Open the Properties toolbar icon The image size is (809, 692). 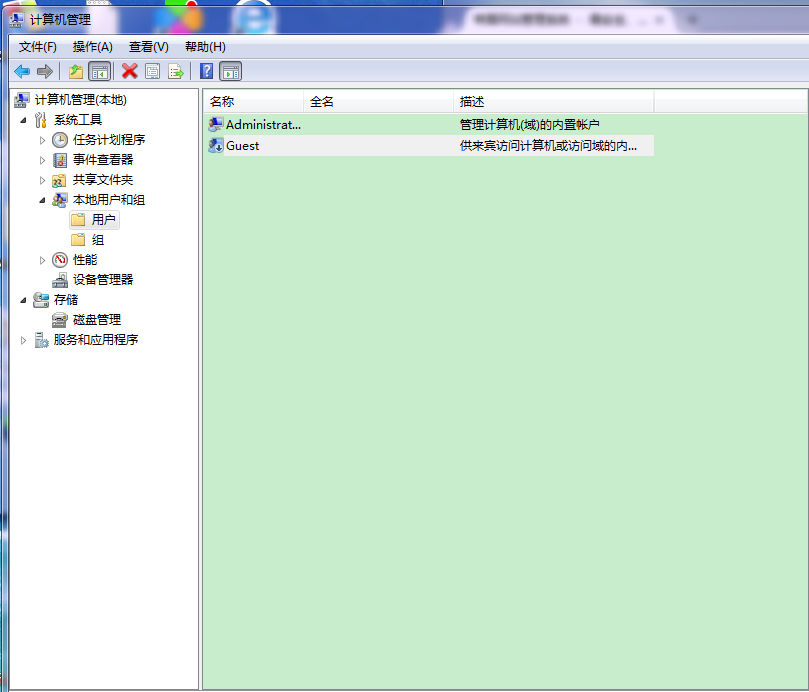pos(152,71)
